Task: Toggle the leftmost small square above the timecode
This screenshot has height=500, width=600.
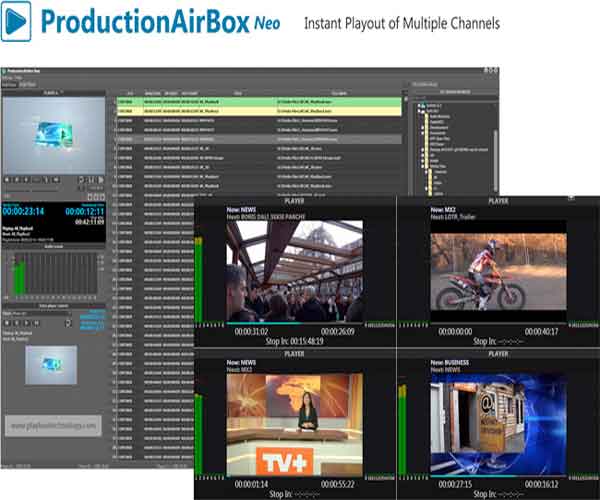Action: coord(90,197)
